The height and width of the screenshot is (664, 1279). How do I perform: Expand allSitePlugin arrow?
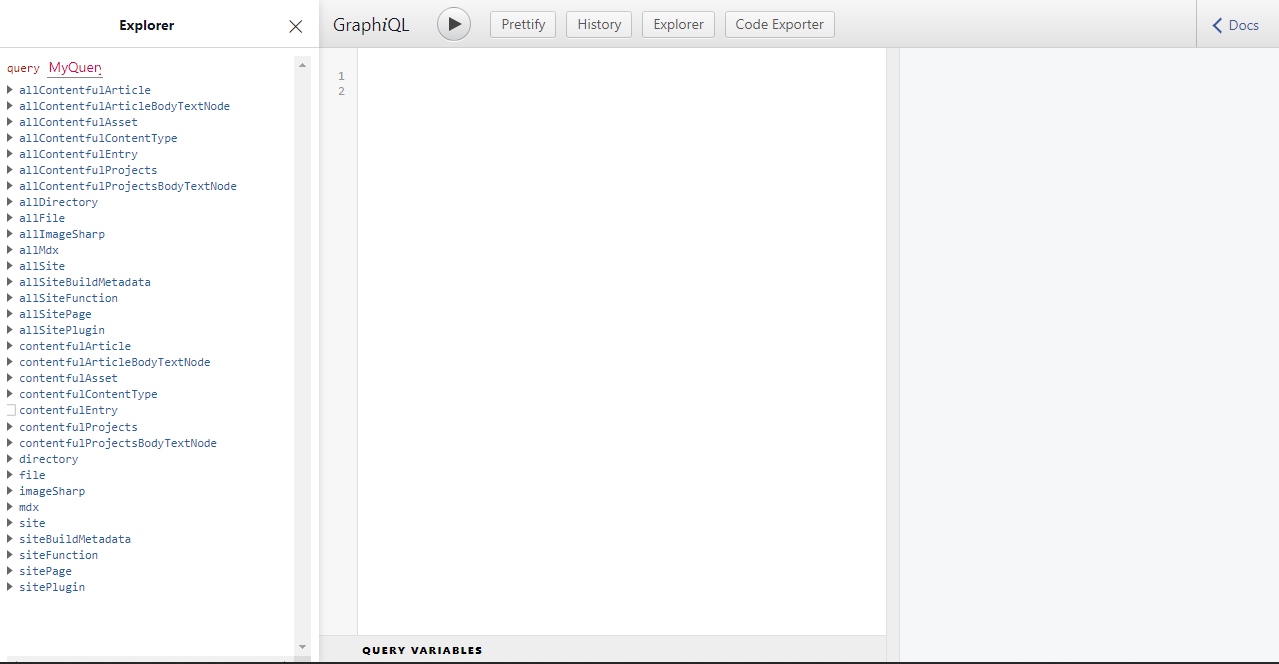coord(10,330)
